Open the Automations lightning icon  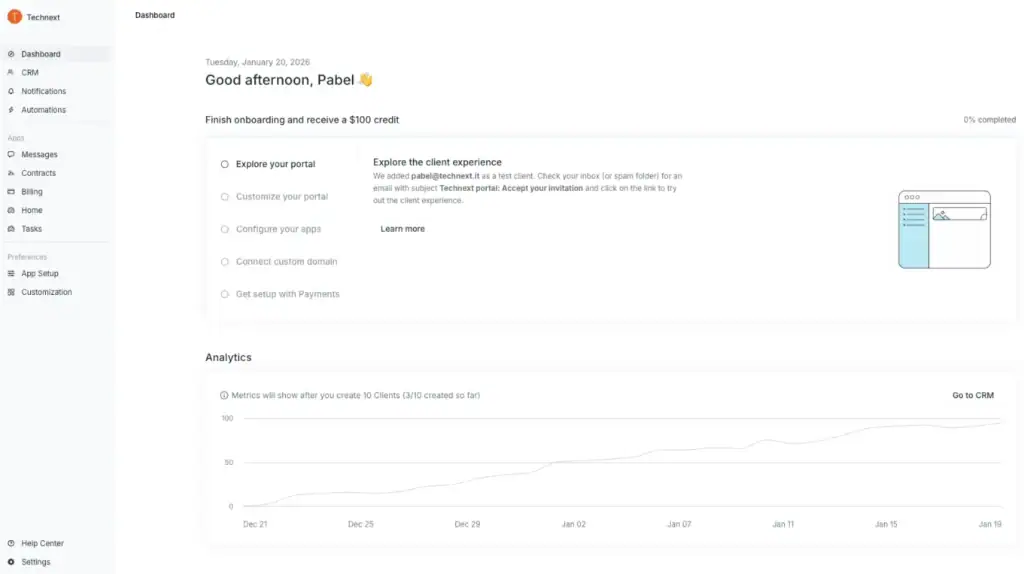point(11,110)
